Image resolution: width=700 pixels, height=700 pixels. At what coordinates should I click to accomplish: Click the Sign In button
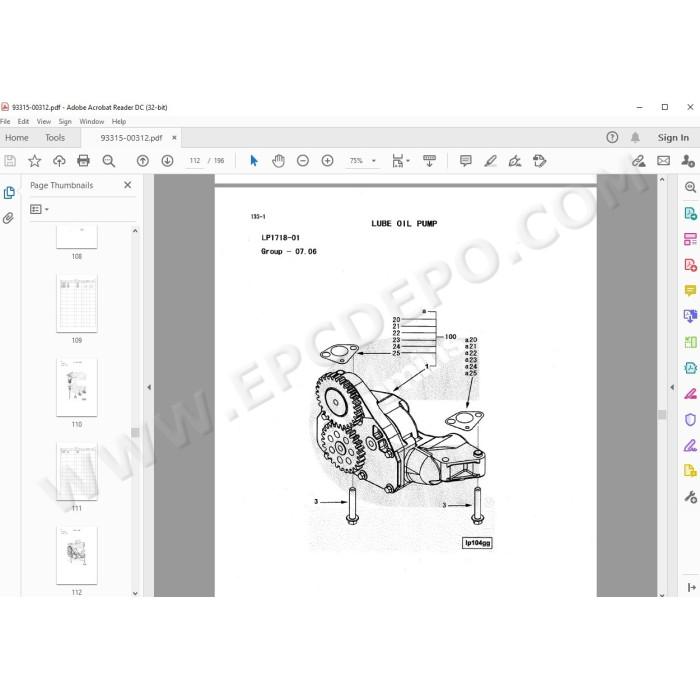pyautogui.click(x=673, y=138)
